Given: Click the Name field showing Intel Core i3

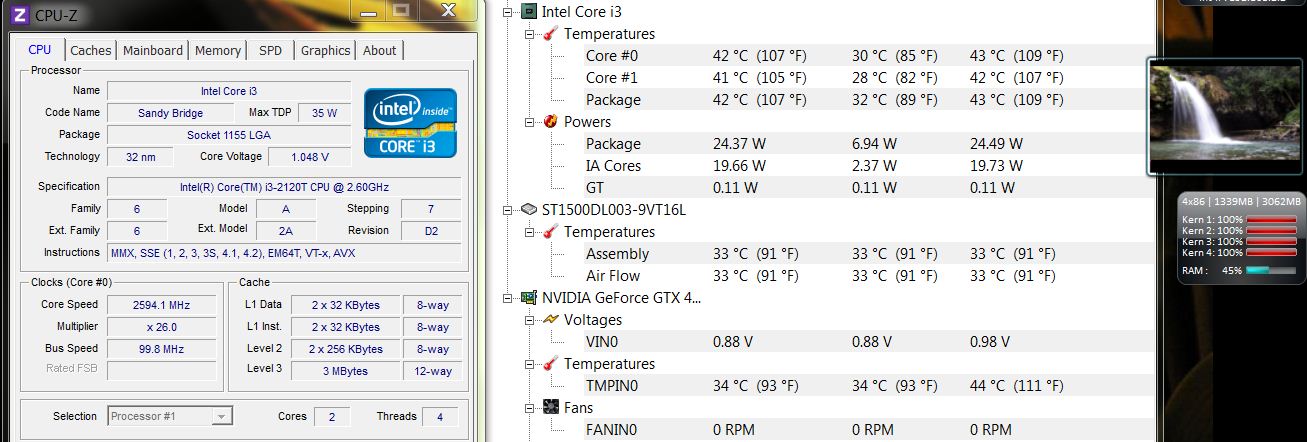Looking at the screenshot, I should pos(229,91).
